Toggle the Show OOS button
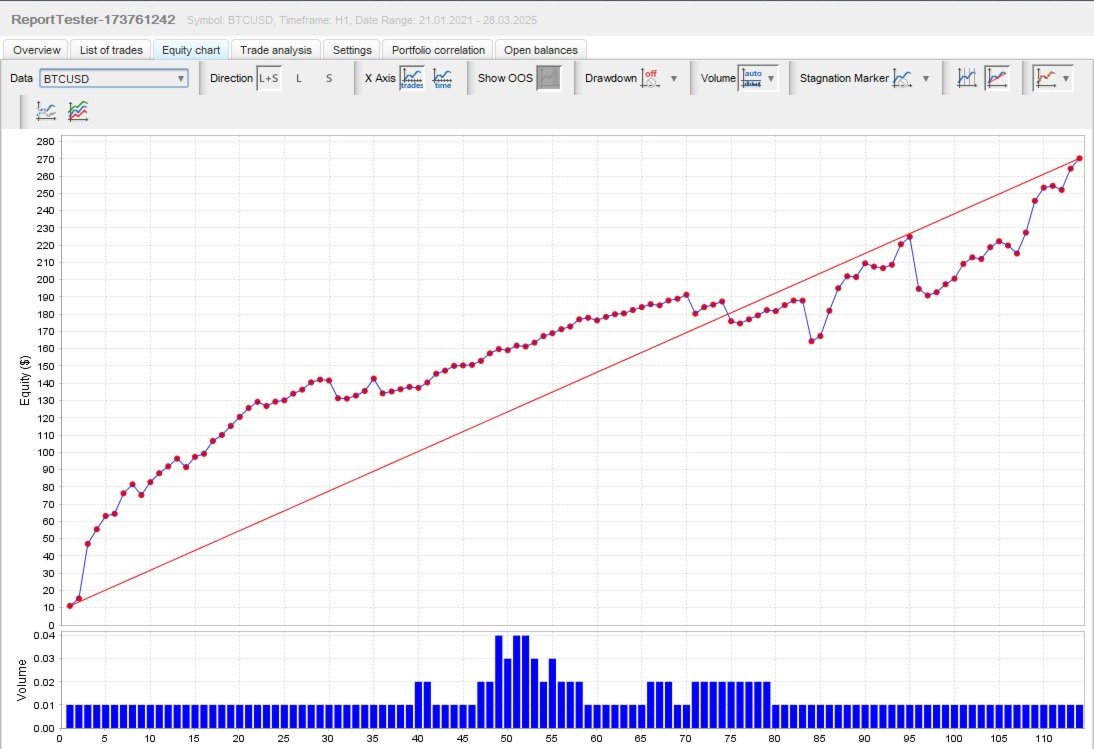The height and width of the screenshot is (749, 1094). pyautogui.click(x=549, y=78)
